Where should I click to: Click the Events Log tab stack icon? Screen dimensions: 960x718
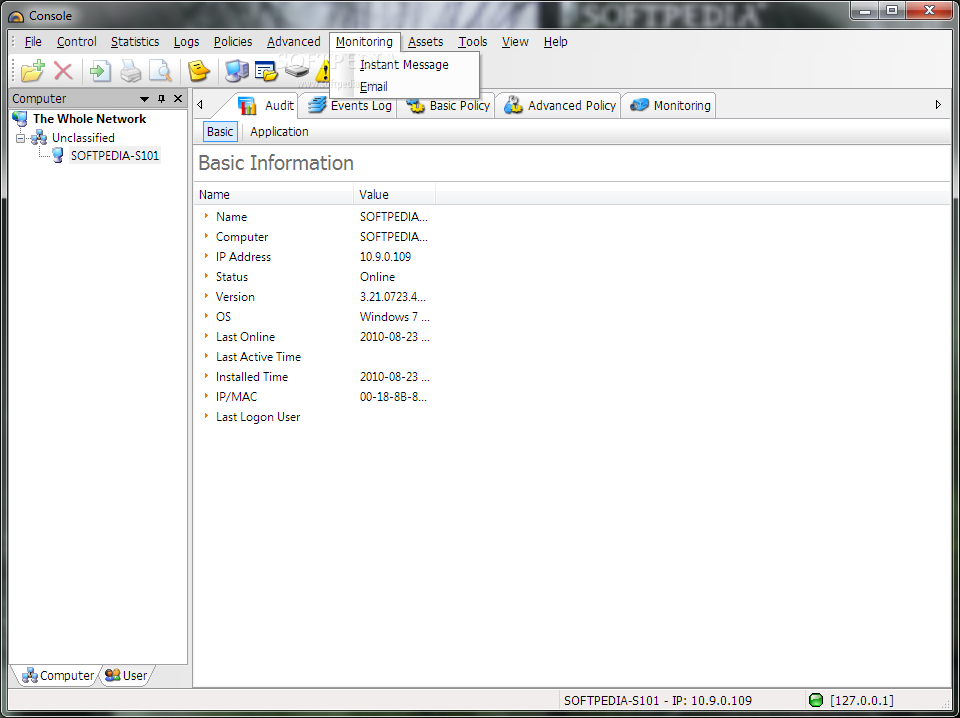[317, 105]
